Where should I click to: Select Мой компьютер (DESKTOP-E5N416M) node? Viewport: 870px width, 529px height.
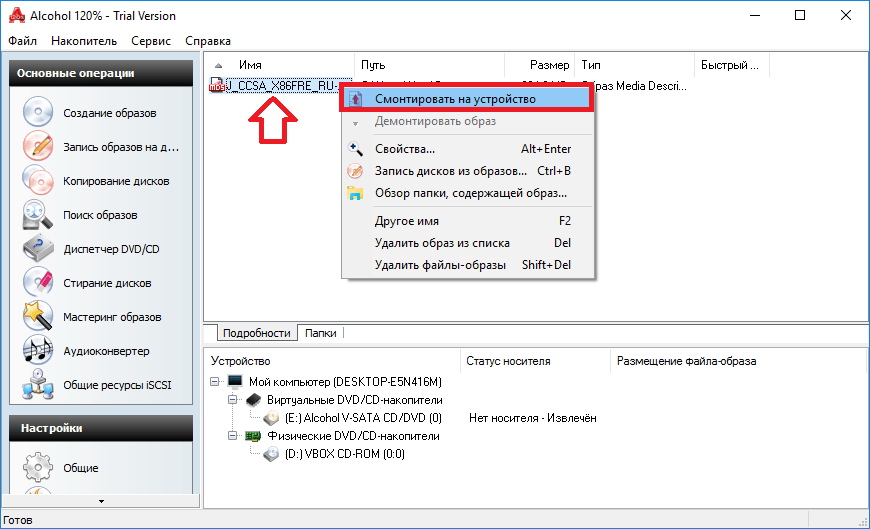345,381
